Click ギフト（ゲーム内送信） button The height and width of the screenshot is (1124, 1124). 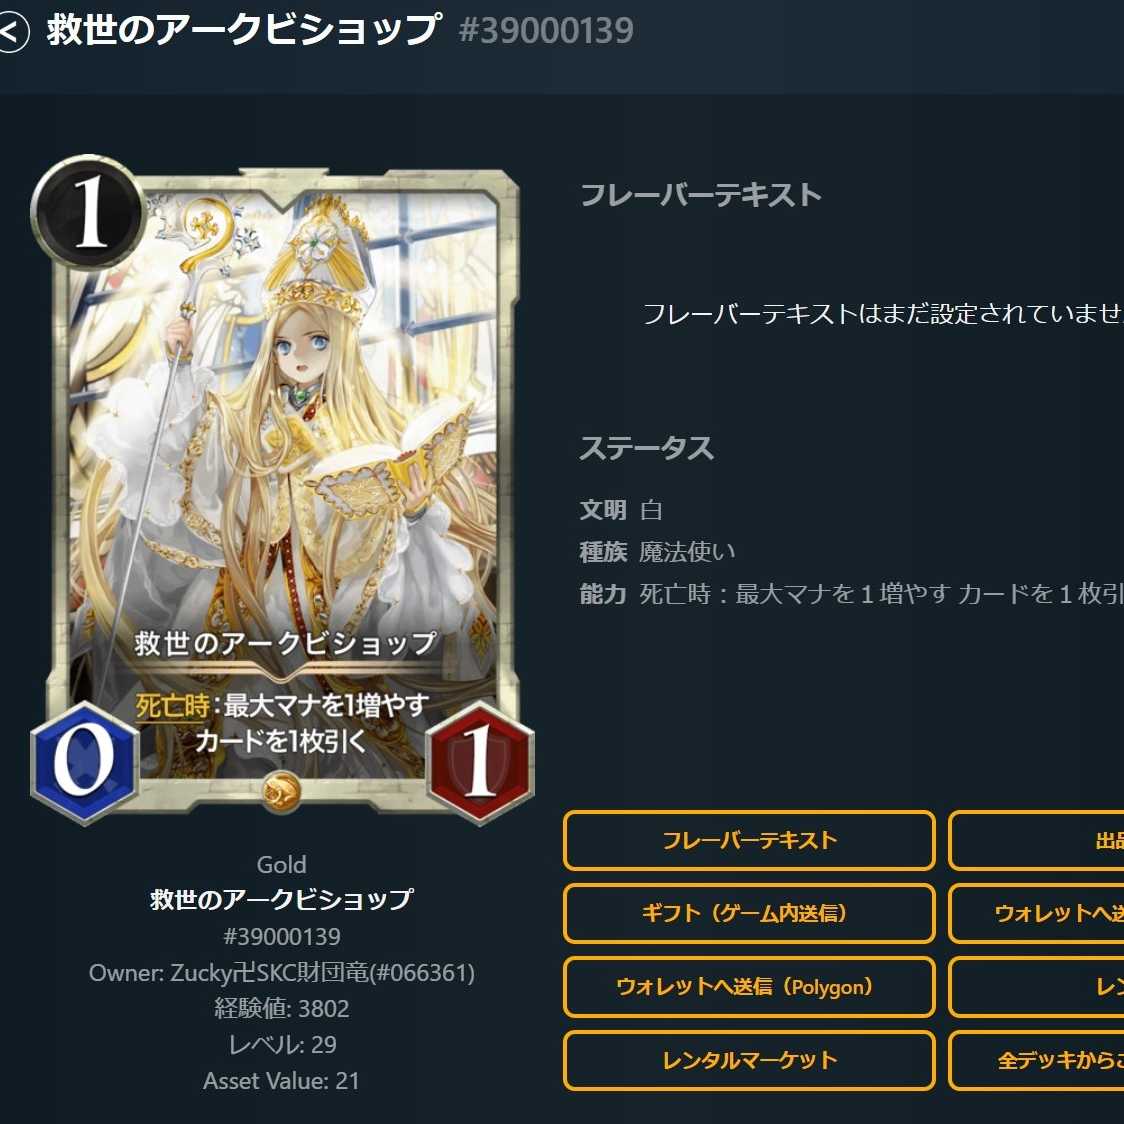click(x=749, y=913)
